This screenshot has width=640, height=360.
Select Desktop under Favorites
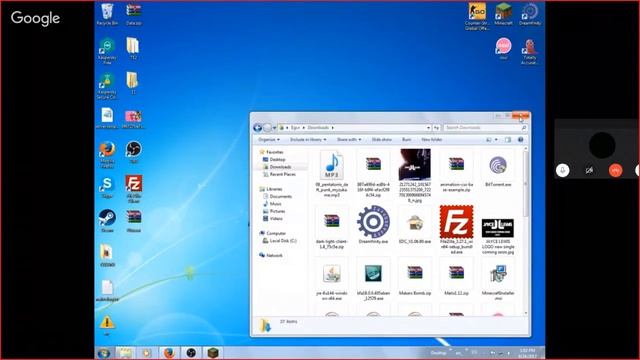278,159
